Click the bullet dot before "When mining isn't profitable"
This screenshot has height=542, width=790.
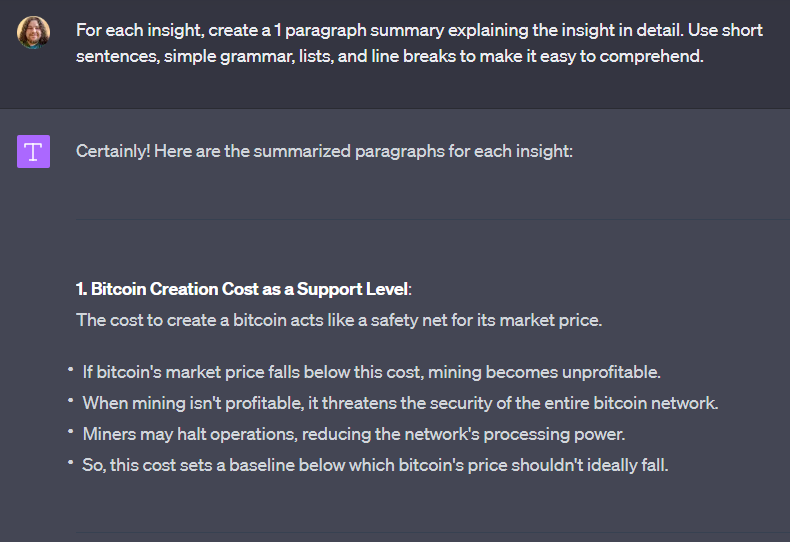click(71, 402)
